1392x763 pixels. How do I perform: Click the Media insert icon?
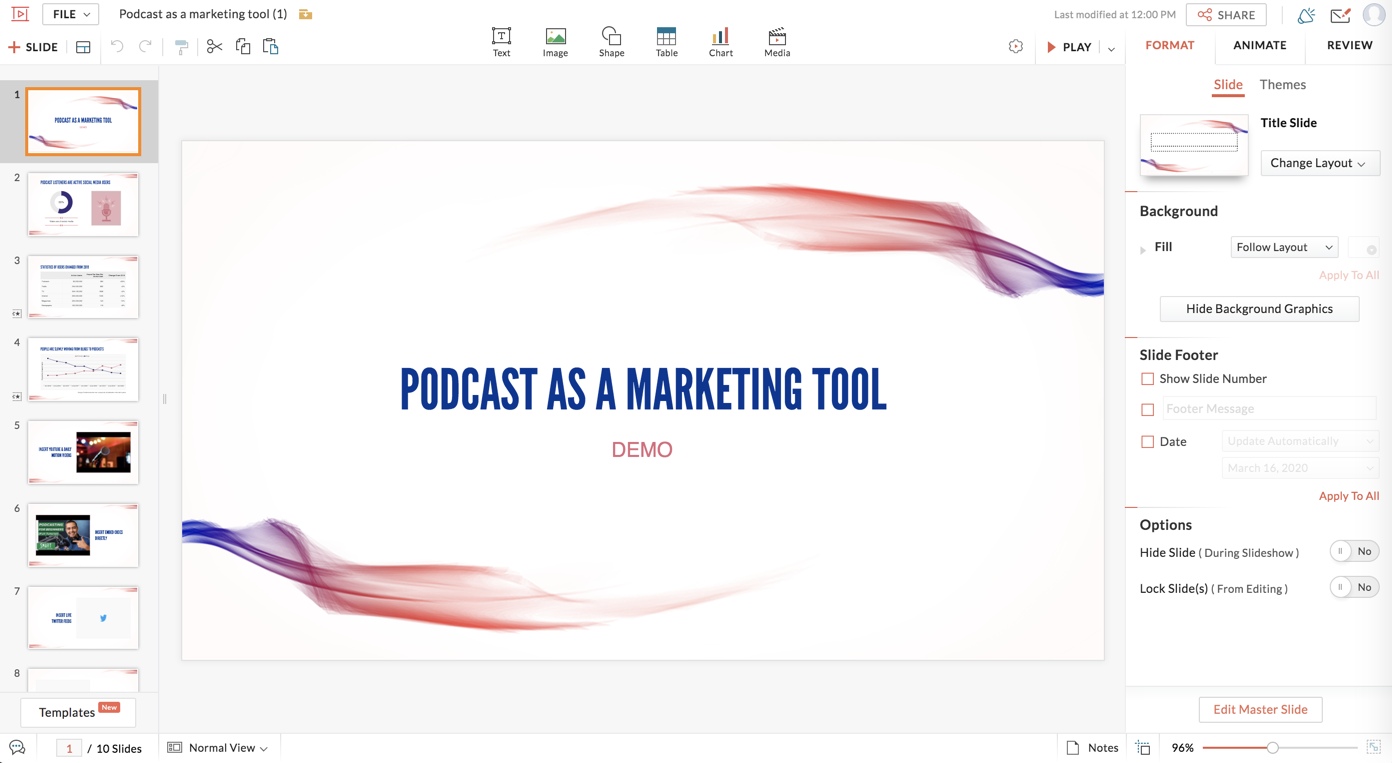pyautogui.click(x=777, y=42)
